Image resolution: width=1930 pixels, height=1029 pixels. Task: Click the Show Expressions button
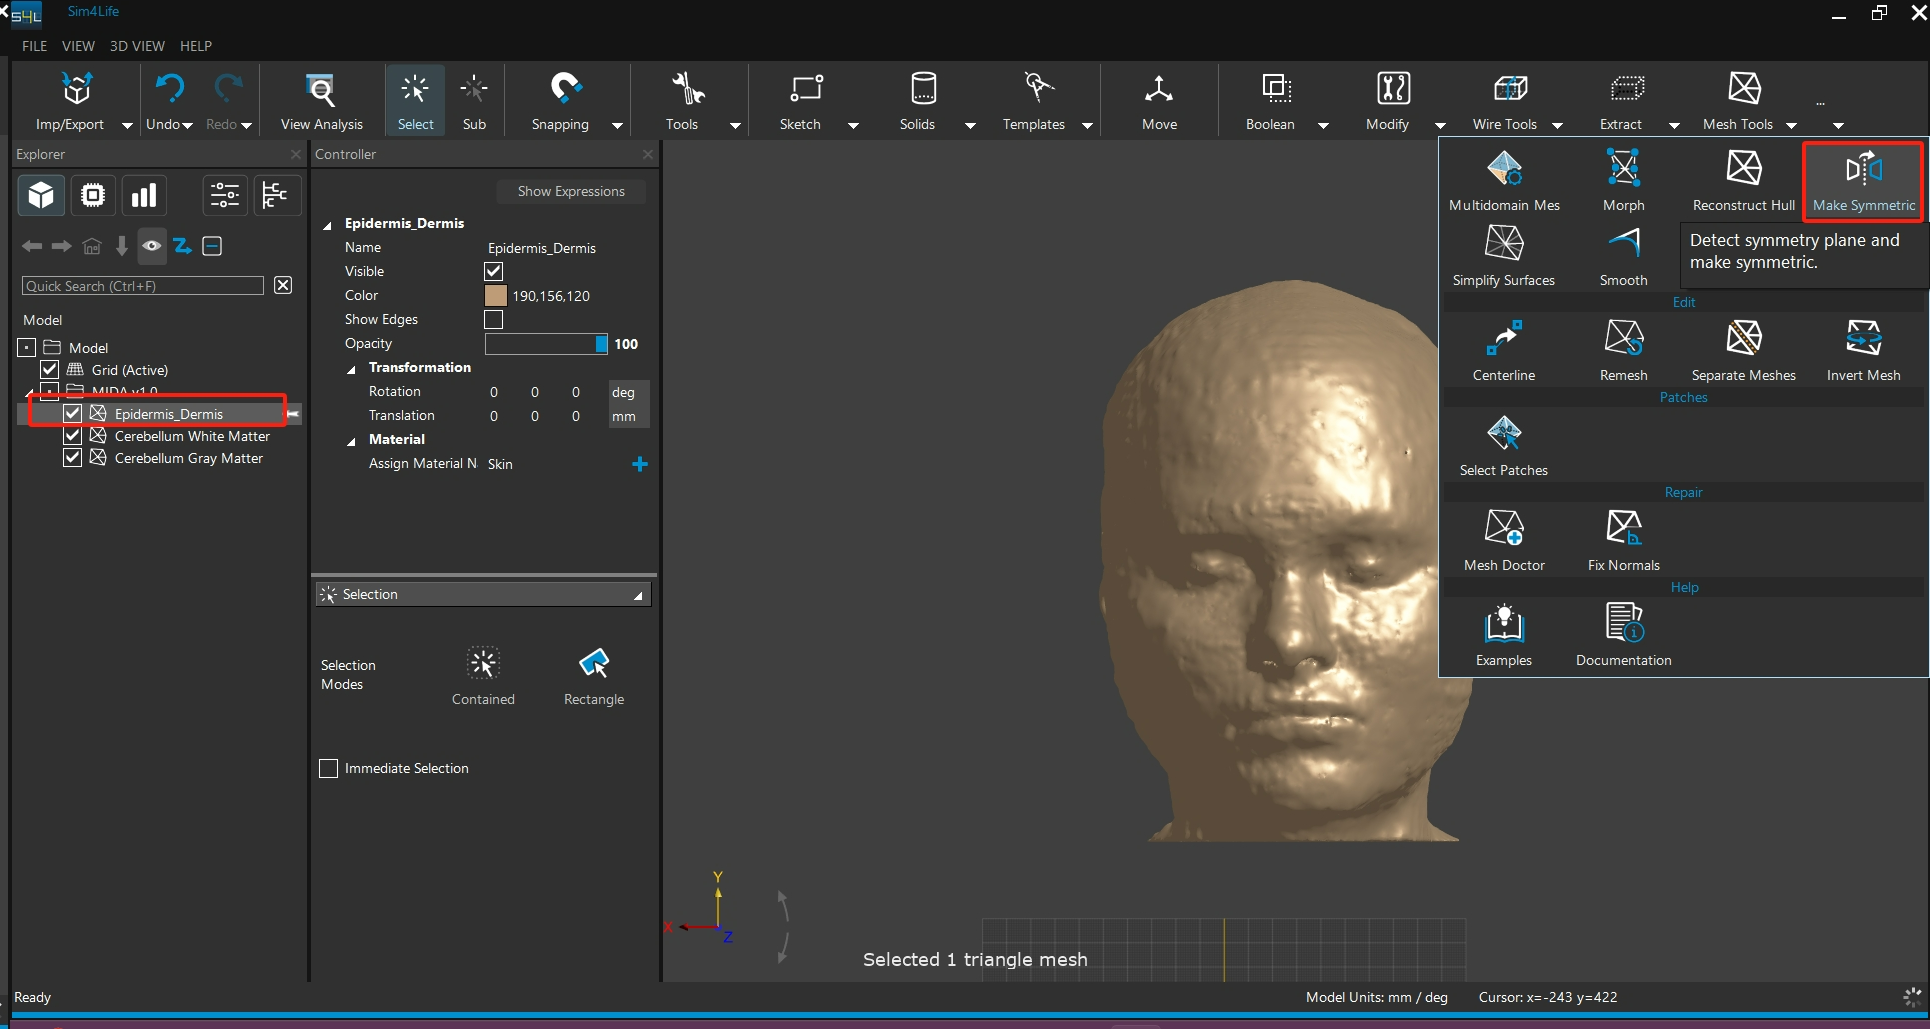click(x=571, y=191)
